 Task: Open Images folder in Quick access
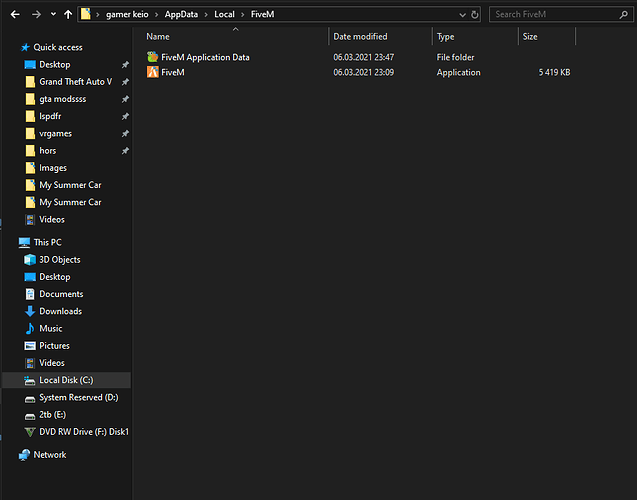[53, 168]
